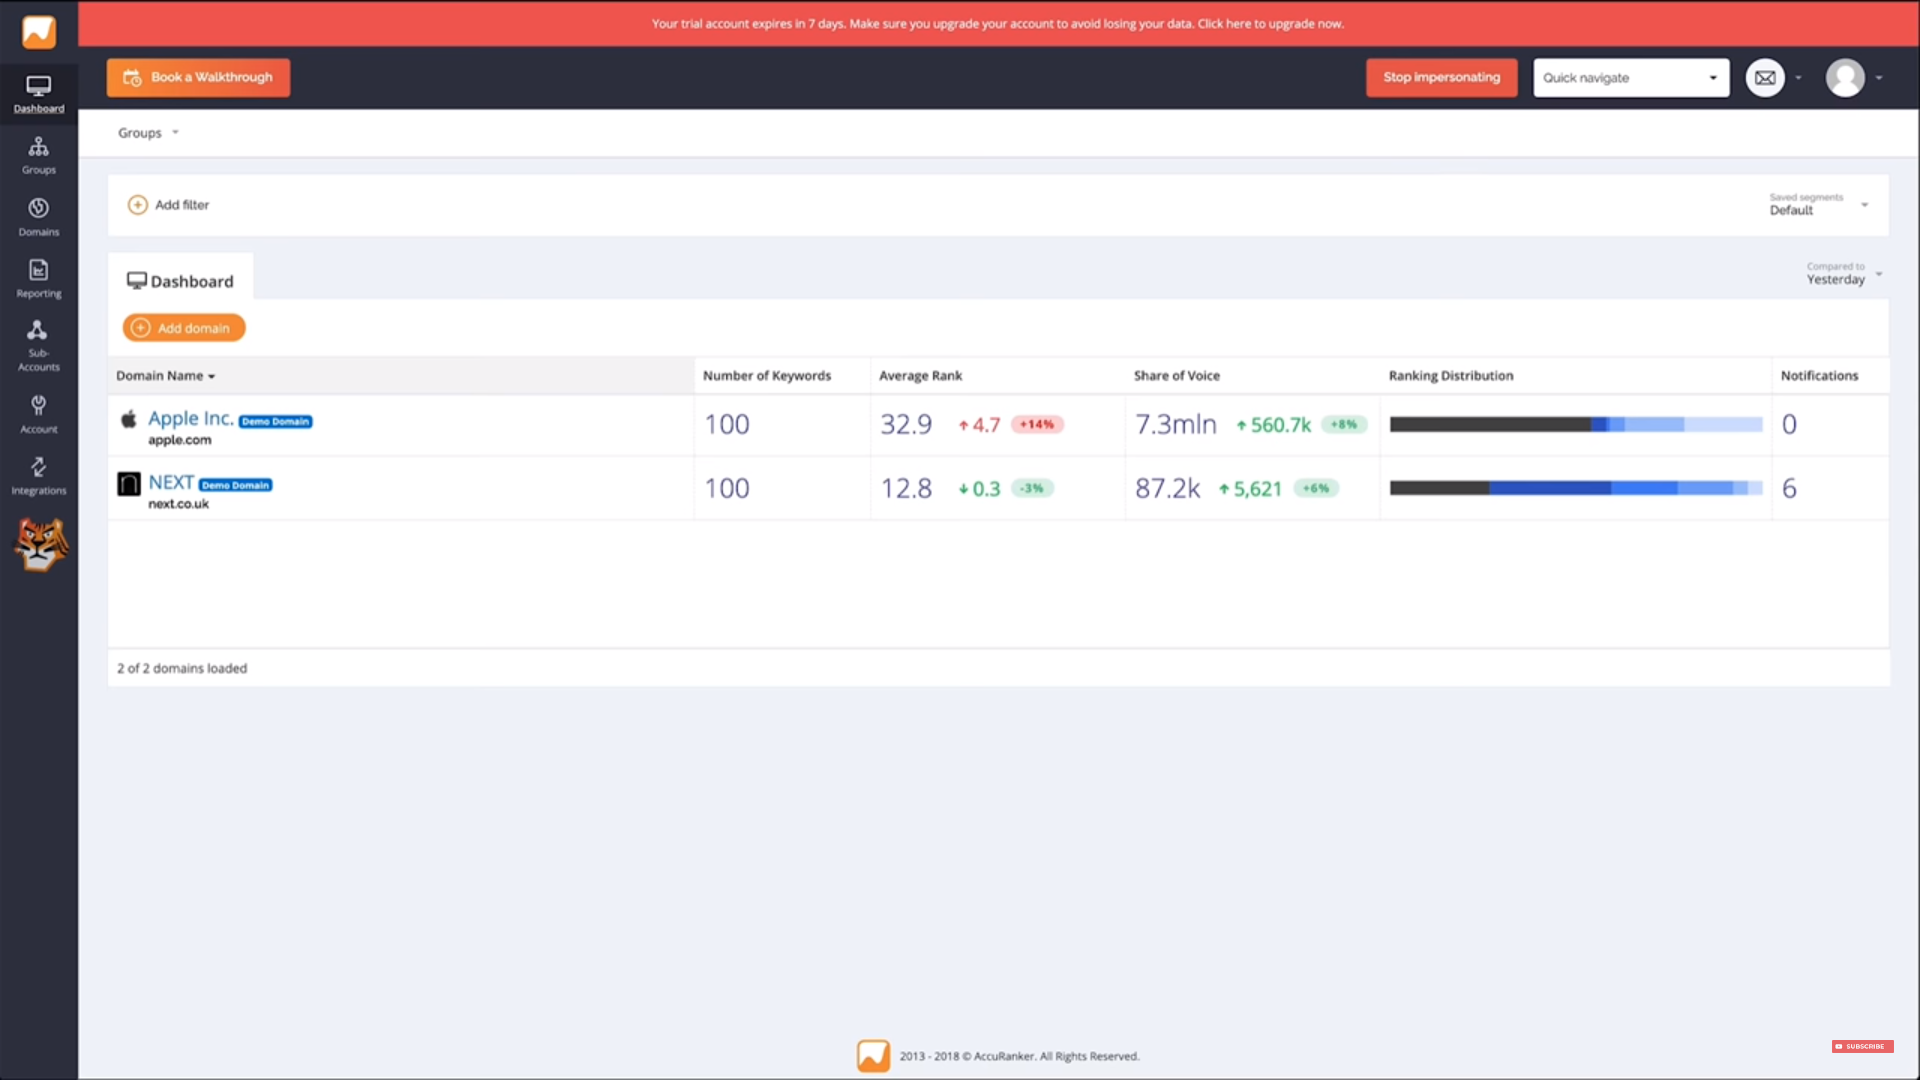The width and height of the screenshot is (1920, 1080).
Task: Click the user avatar icon
Action: tap(1845, 78)
